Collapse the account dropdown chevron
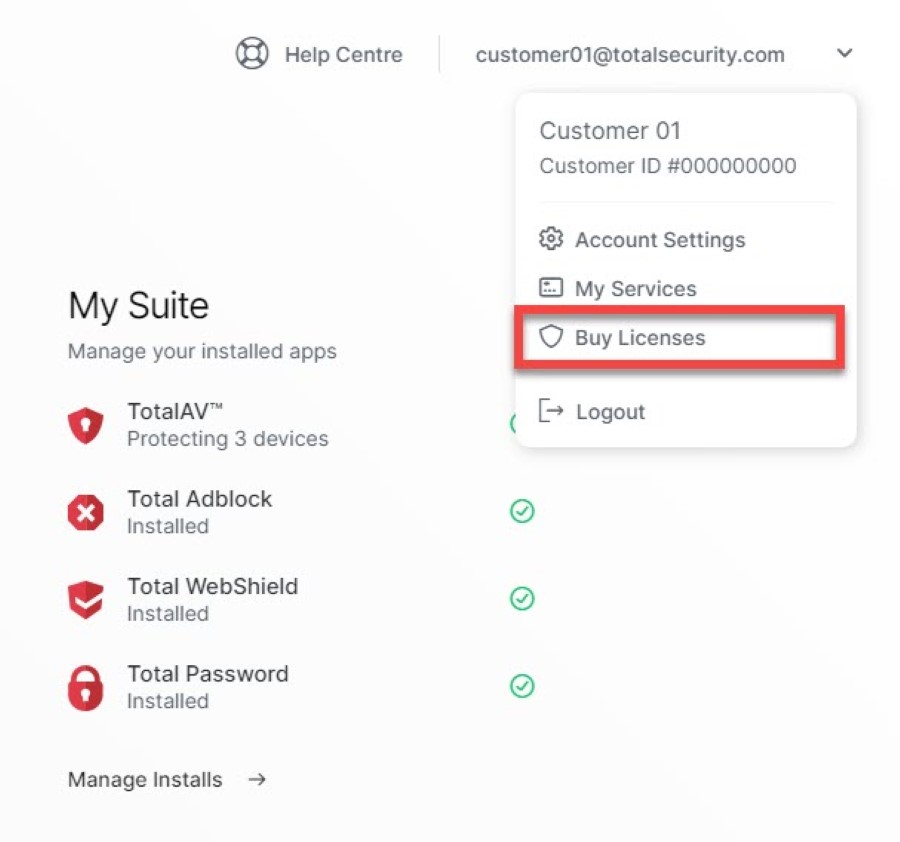Screen dimensions: 900x842 pyautogui.click(x=845, y=54)
